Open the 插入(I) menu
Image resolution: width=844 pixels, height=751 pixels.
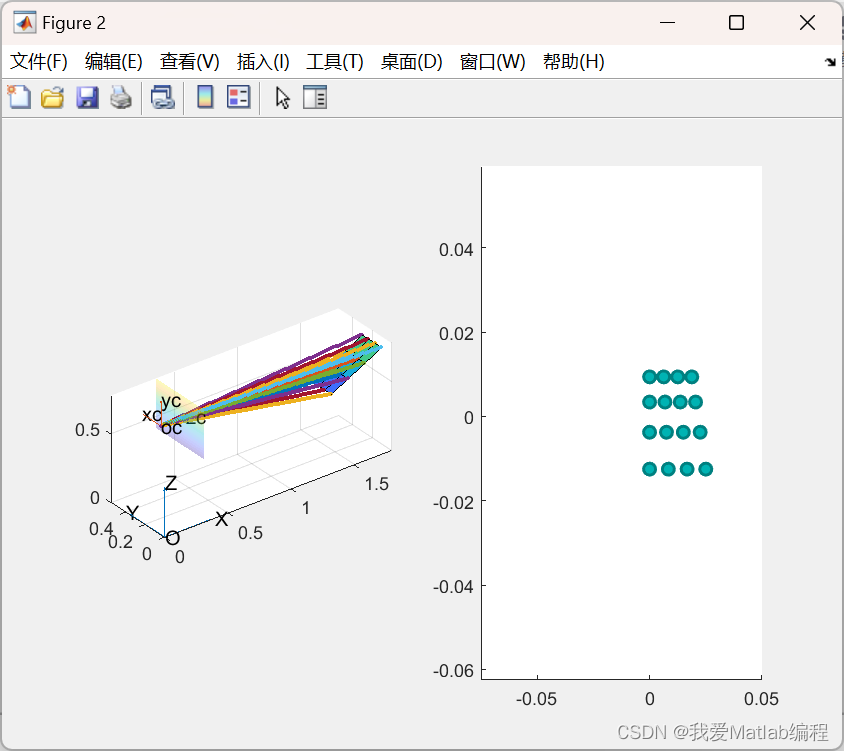tap(262, 61)
